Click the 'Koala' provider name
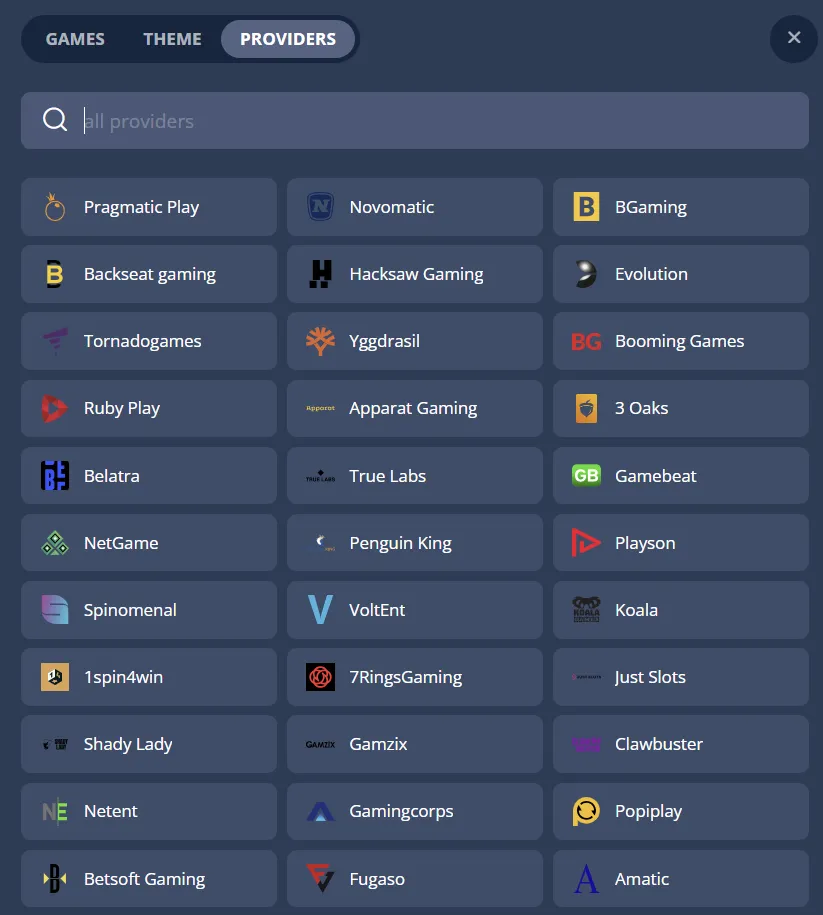Screen dimensions: 823x915 636,610
